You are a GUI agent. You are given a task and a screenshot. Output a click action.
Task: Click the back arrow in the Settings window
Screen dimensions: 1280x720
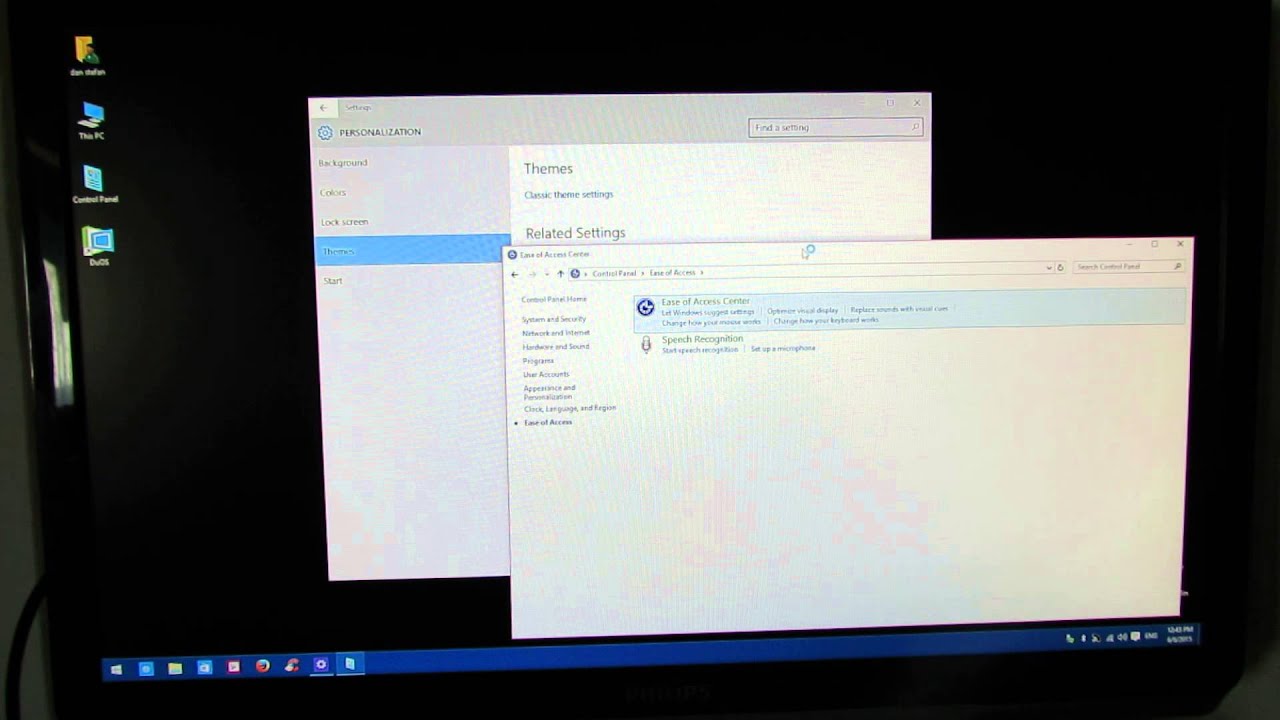pyautogui.click(x=323, y=107)
